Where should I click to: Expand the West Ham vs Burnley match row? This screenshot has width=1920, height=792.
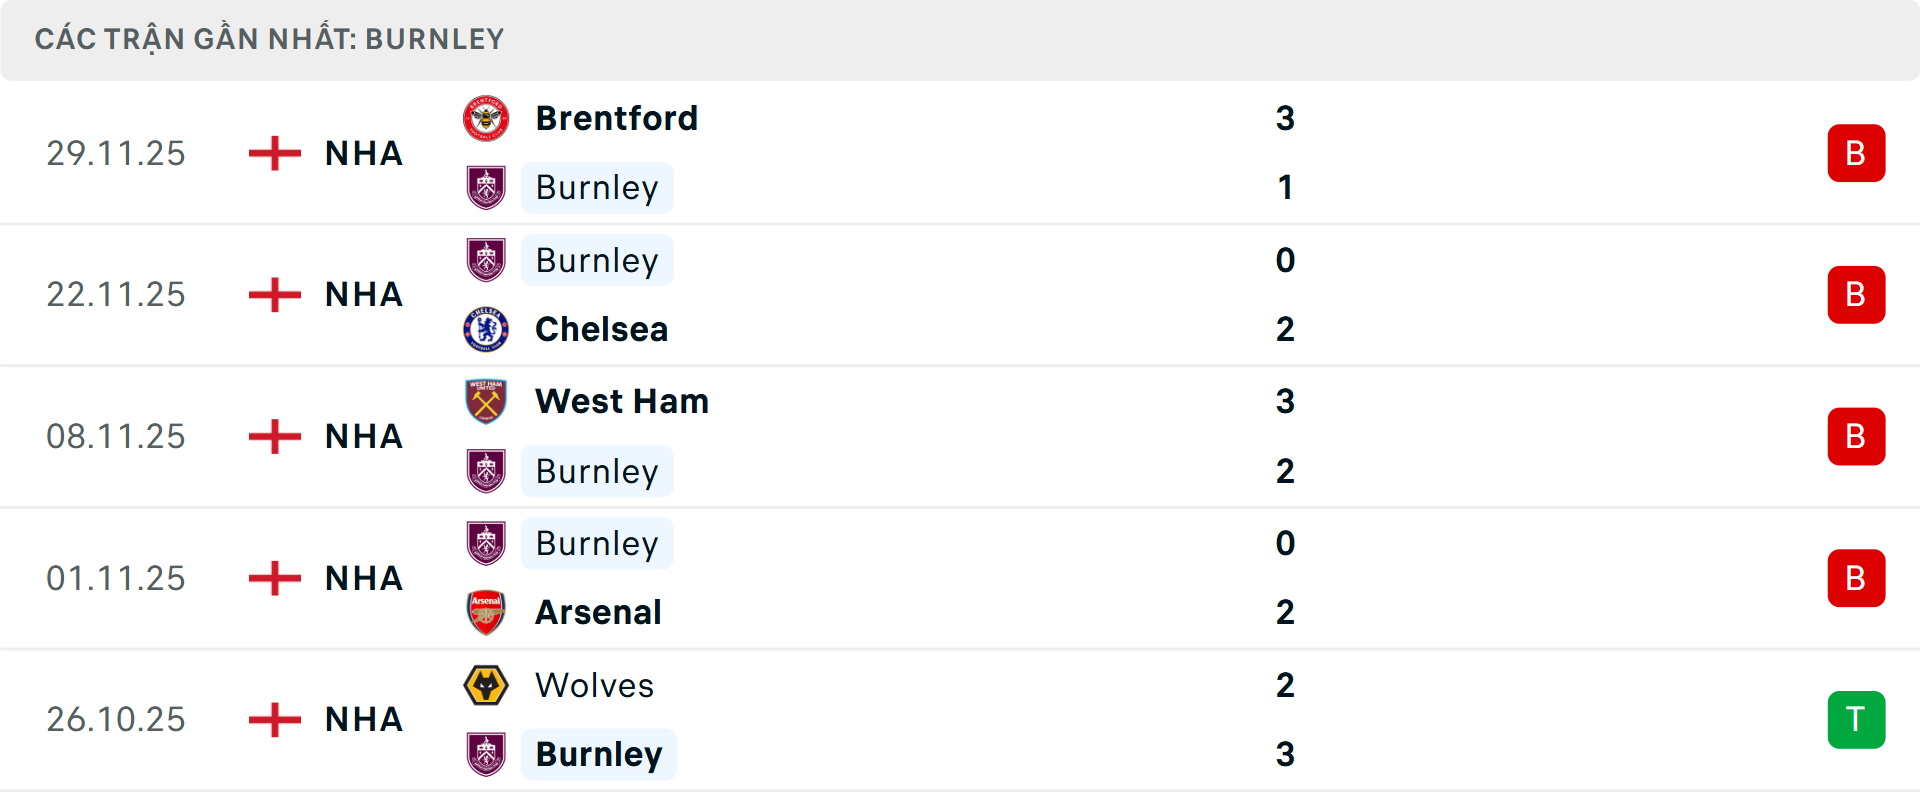tap(960, 436)
